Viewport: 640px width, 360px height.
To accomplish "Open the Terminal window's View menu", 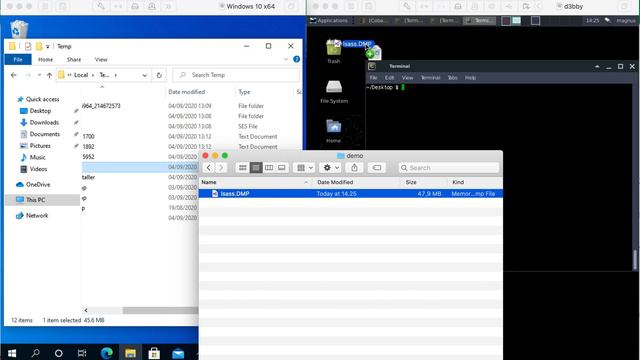I will 407,78.
